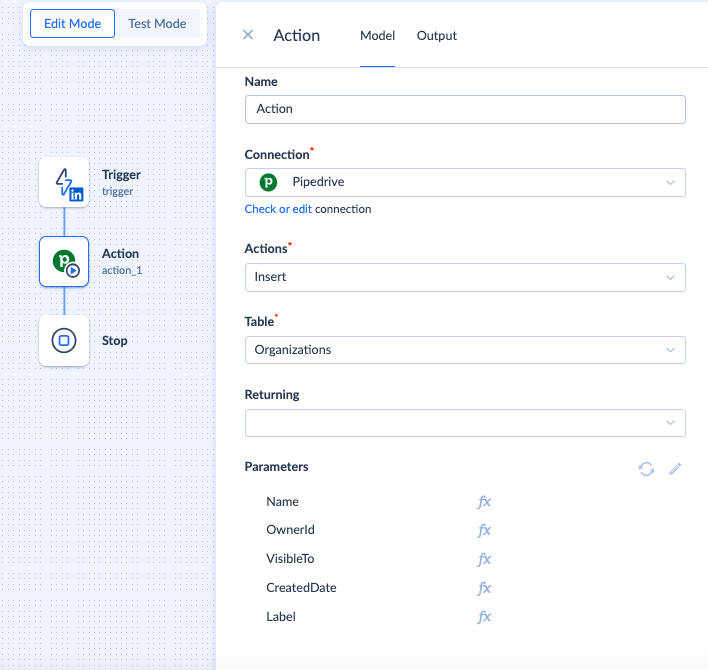The width and height of the screenshot is (708, 670).
Task: Click the Pipedrive logo in Connection field
Action: 268,182
